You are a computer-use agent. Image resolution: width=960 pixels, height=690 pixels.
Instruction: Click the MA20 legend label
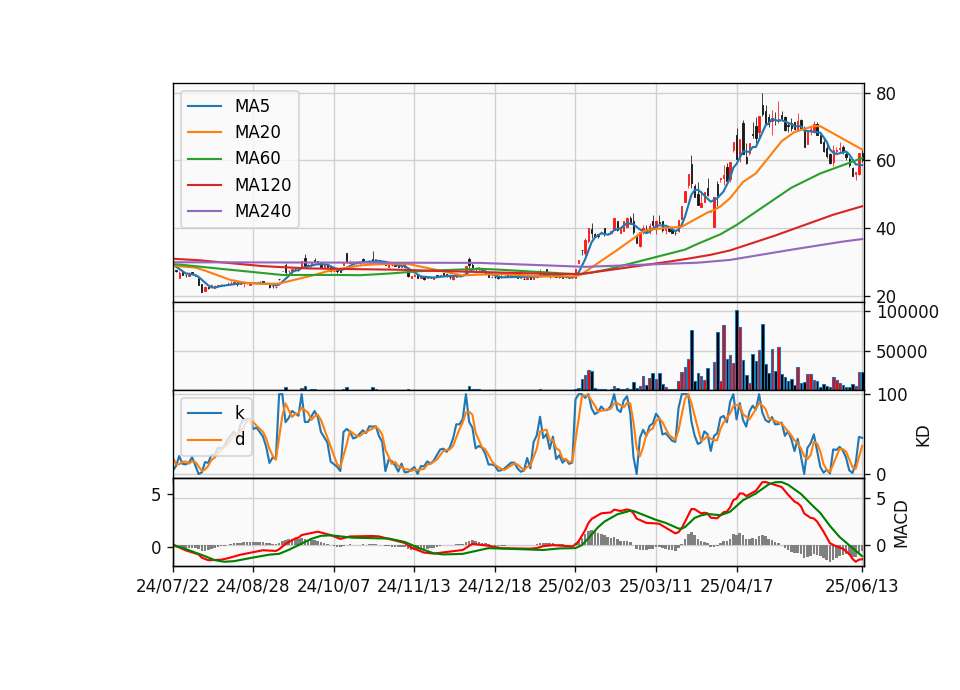[x=257, y=132]
